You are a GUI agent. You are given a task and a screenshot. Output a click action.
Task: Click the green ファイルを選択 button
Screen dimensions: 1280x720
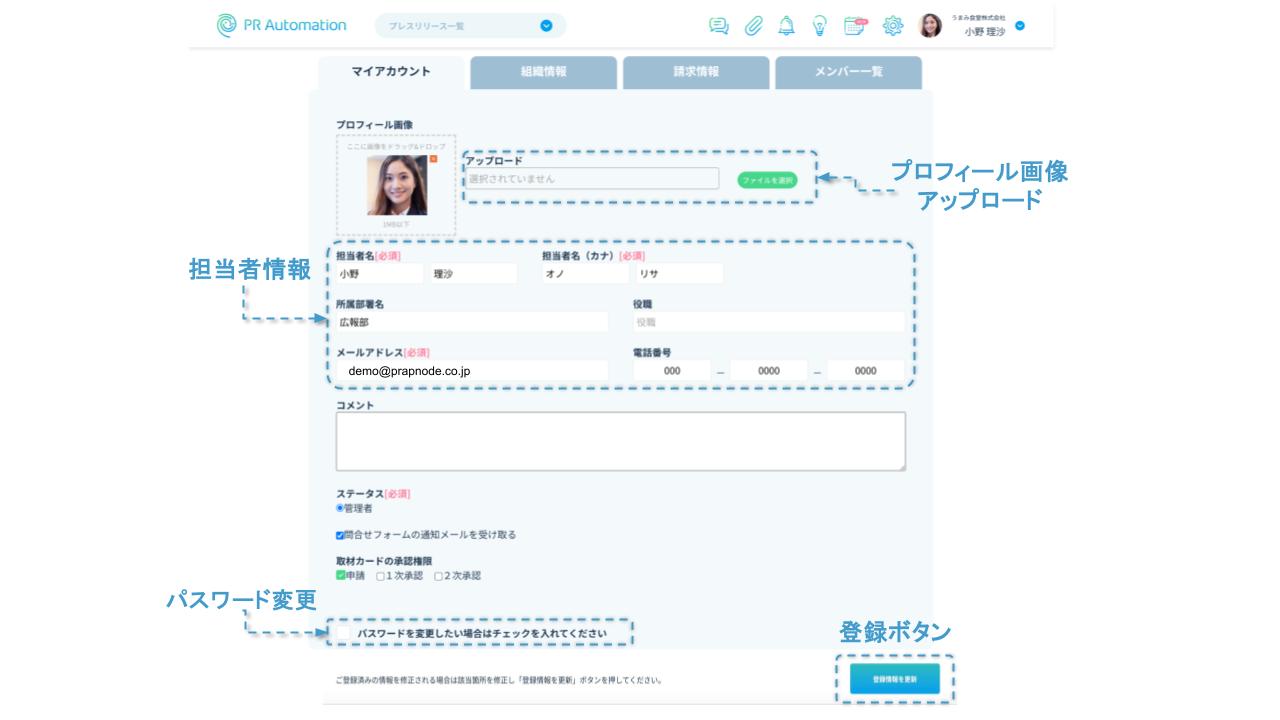pos(767,180)
